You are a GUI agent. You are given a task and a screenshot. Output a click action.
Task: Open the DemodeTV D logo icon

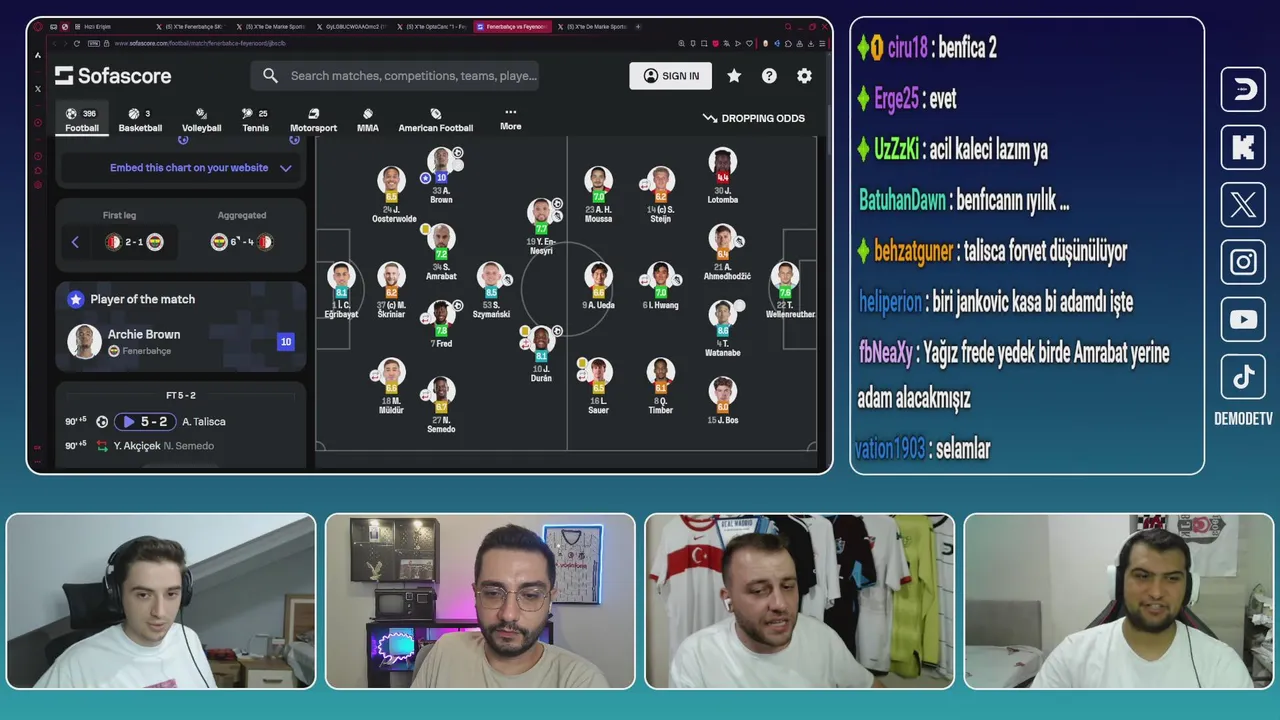pyautogui.click(x=1243, y=89)
